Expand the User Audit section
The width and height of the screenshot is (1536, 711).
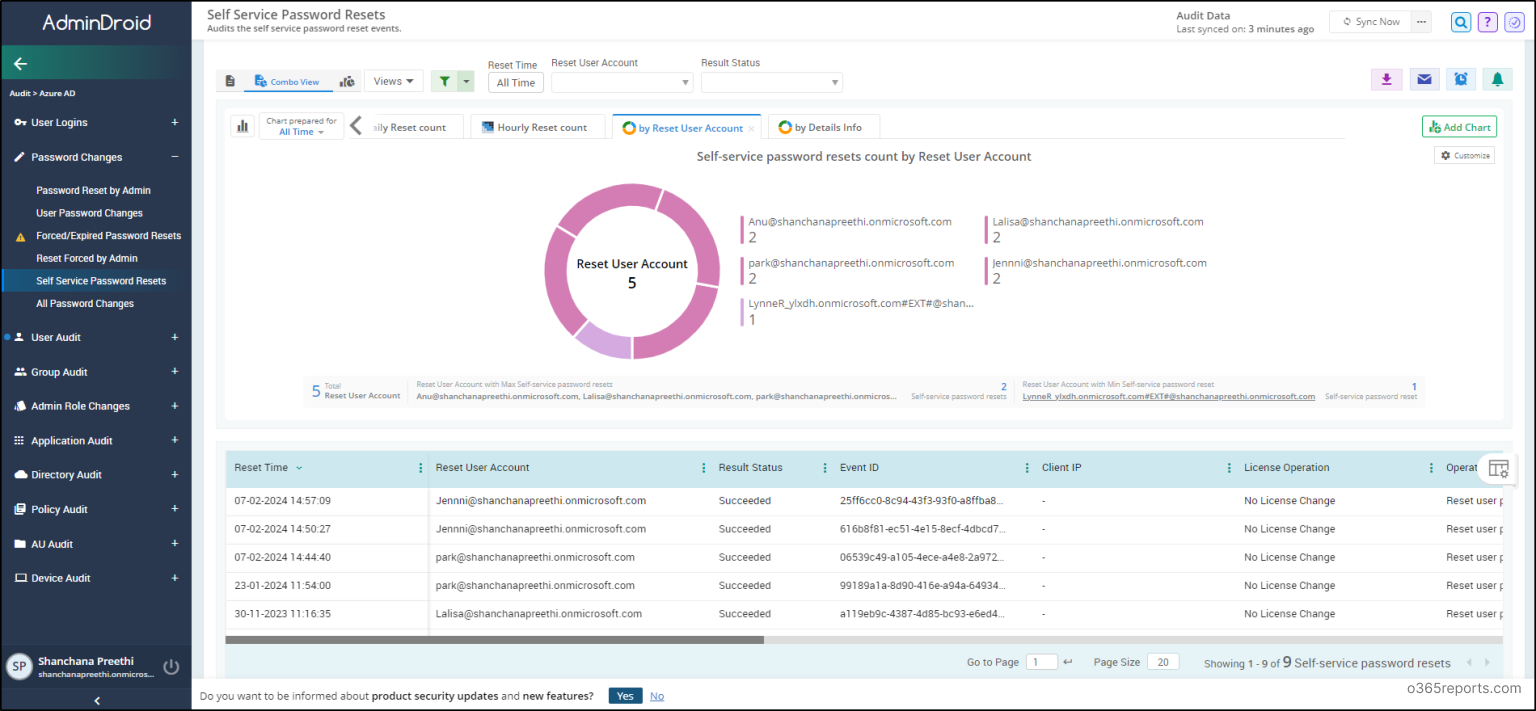174,337
